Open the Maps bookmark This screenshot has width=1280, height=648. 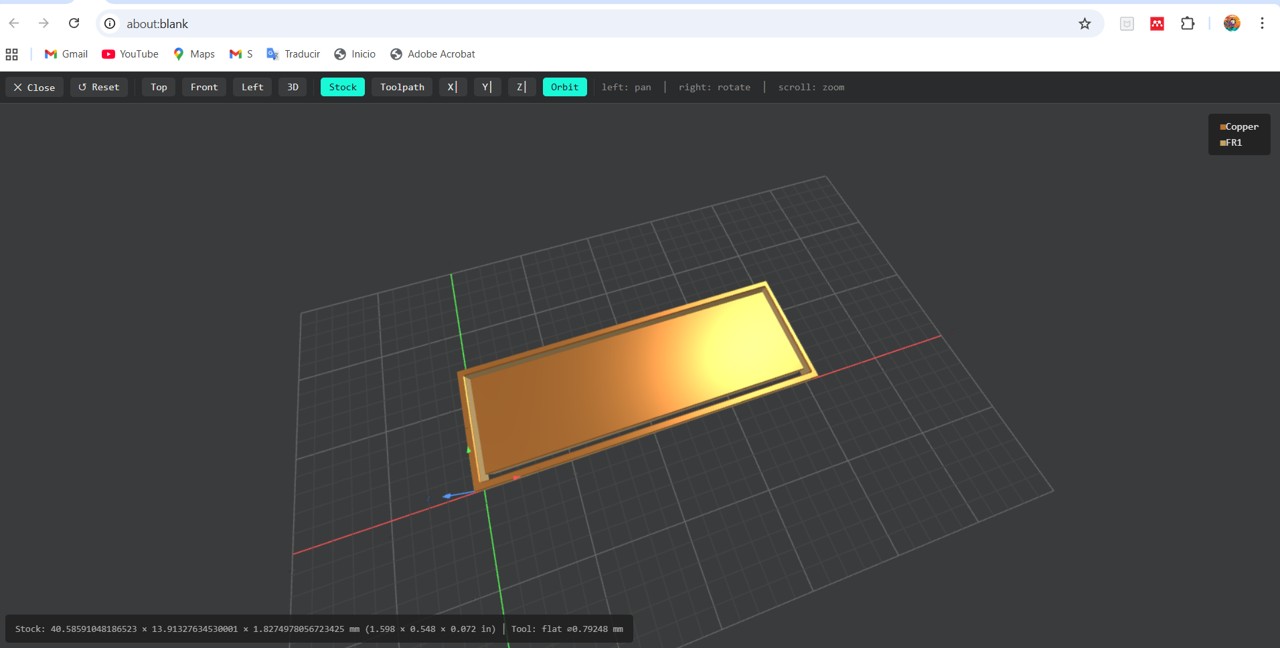(194, 54)
